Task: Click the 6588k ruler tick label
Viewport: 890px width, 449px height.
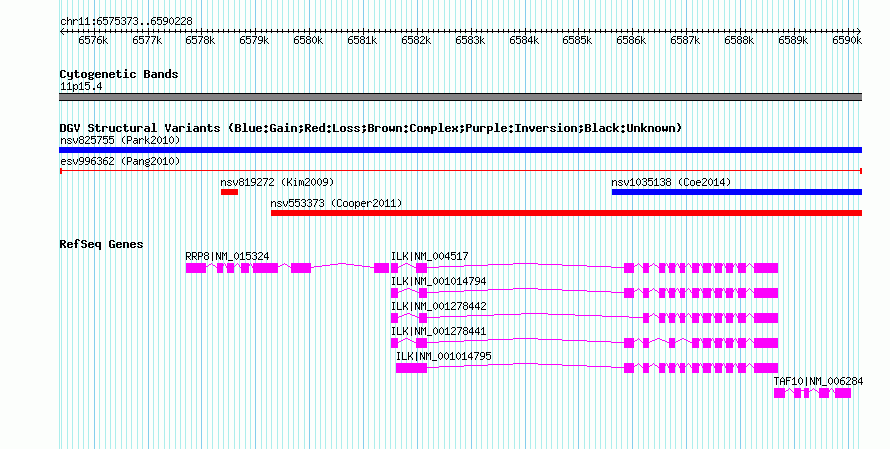Action: pos(739,40)
